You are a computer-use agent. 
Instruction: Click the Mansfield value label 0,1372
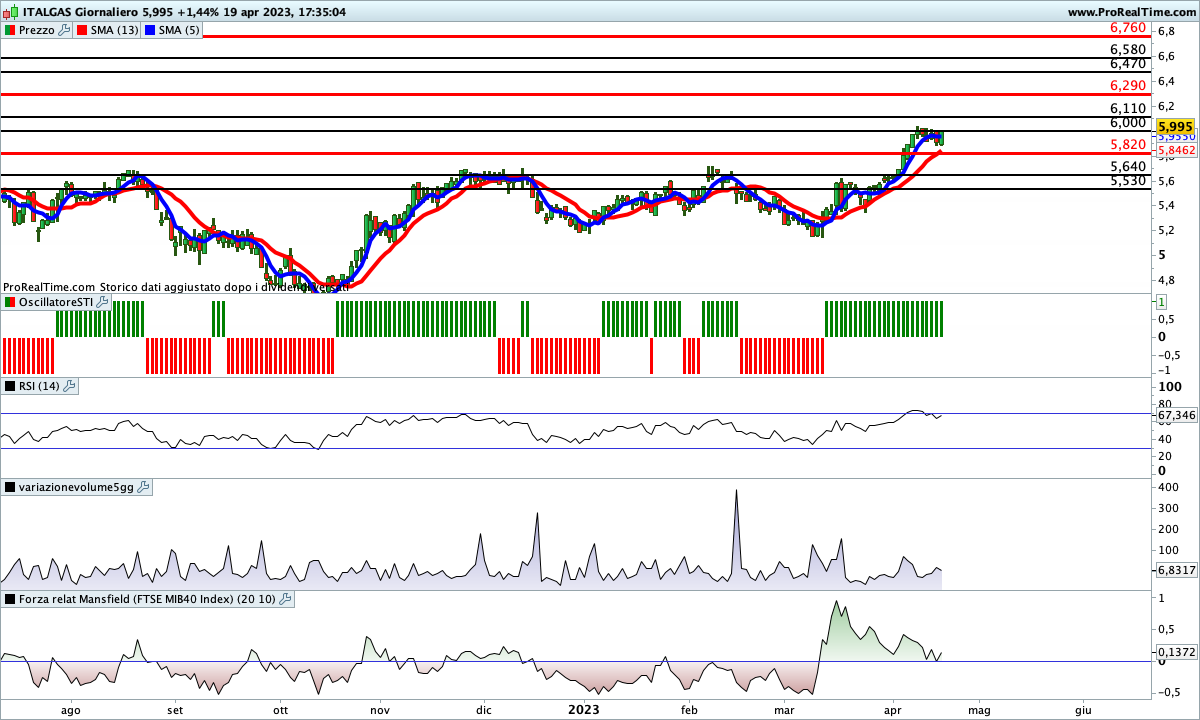click(x=1176, y=652)
